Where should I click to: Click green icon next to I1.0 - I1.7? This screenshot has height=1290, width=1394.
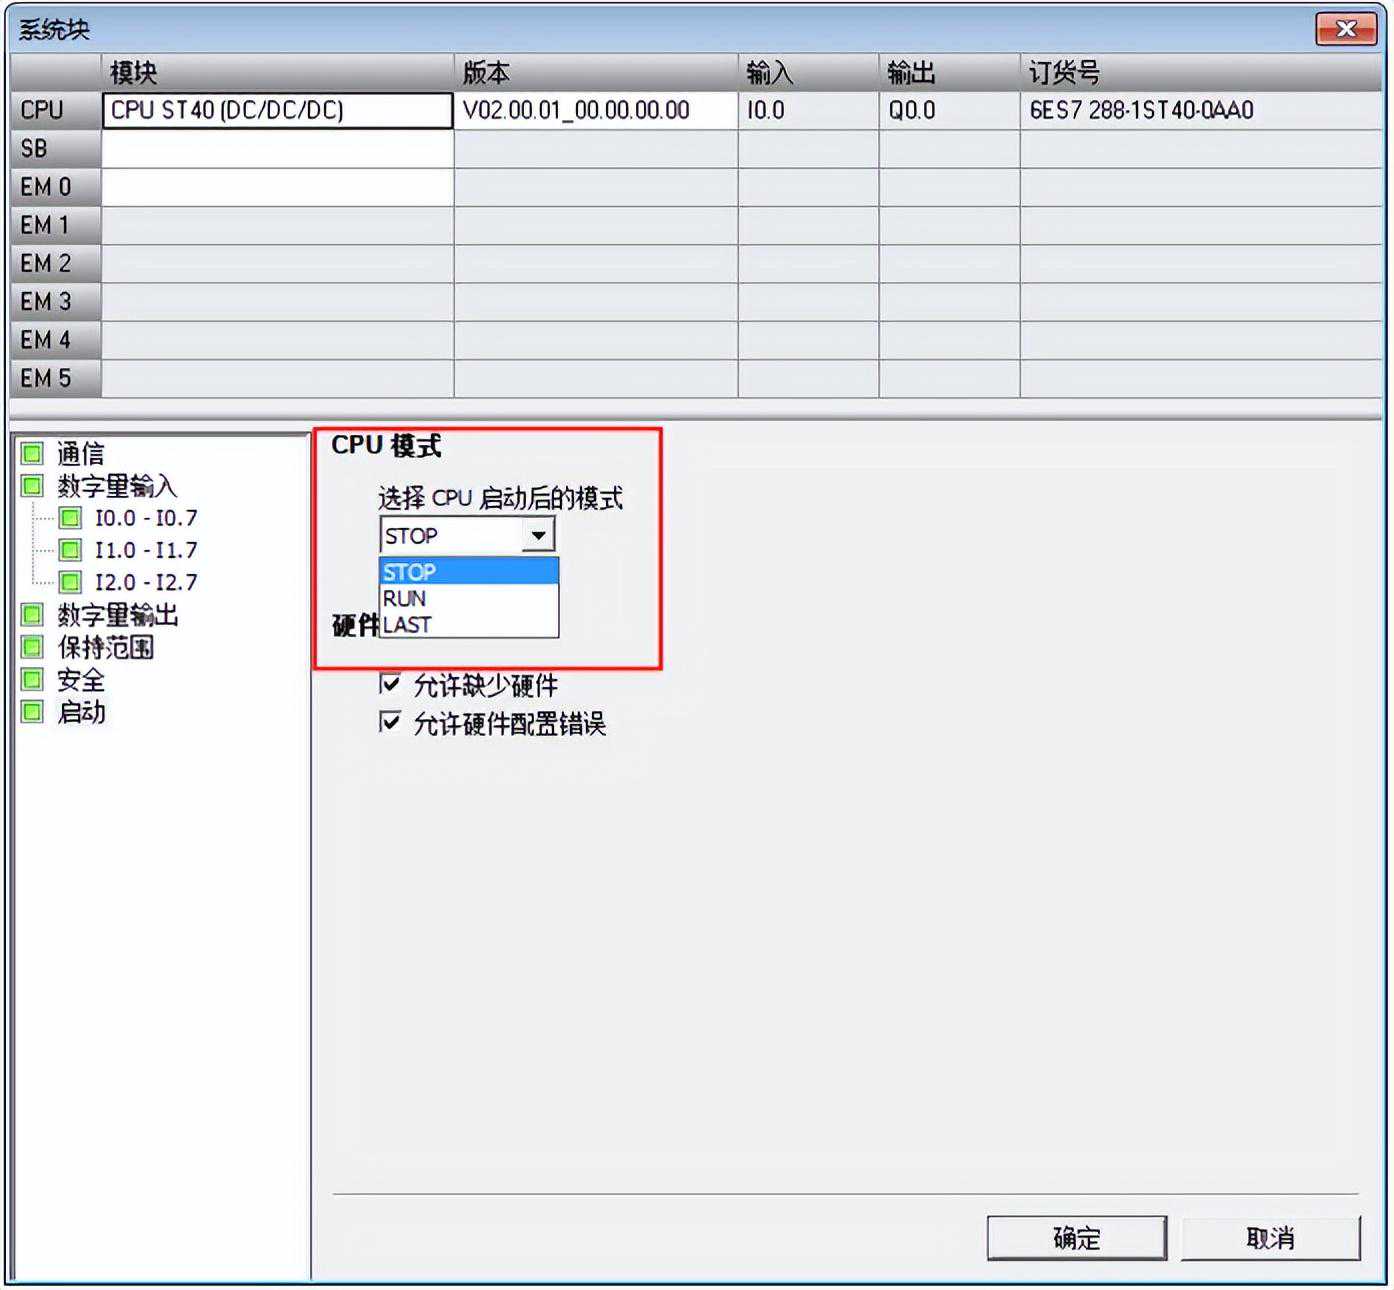point(70,550)
